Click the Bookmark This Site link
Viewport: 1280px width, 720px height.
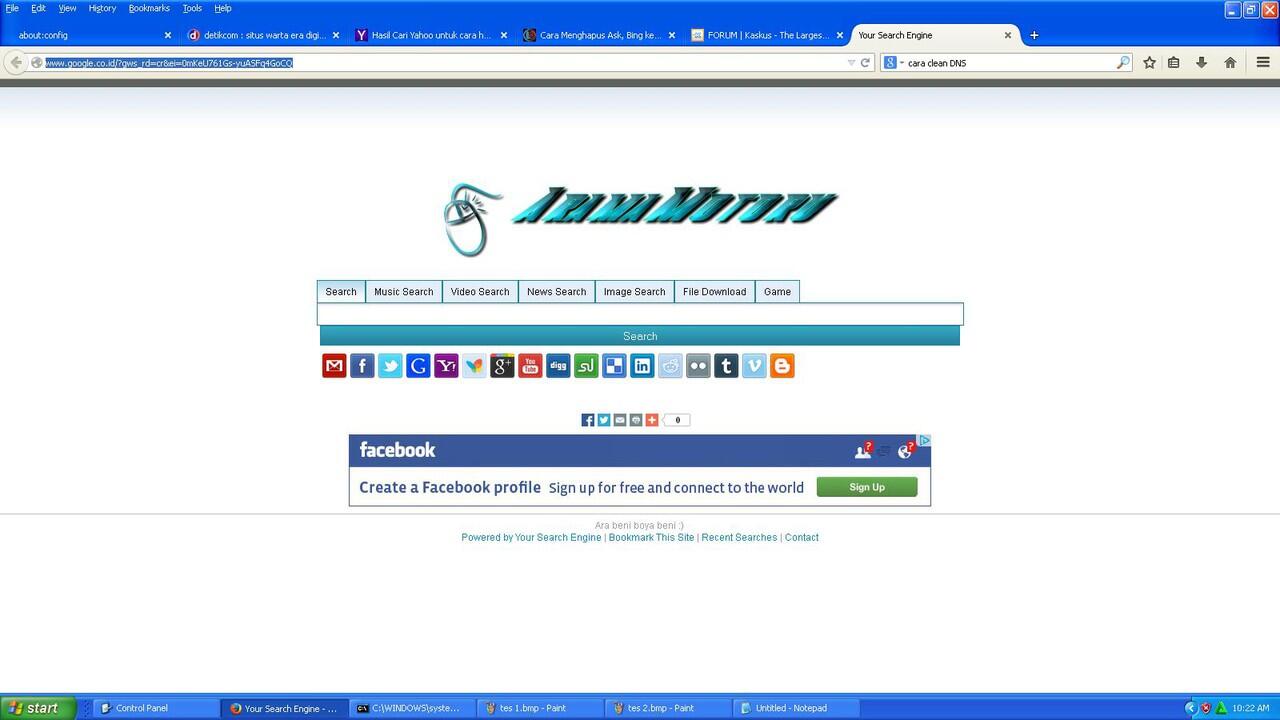[x=651, y=538]
